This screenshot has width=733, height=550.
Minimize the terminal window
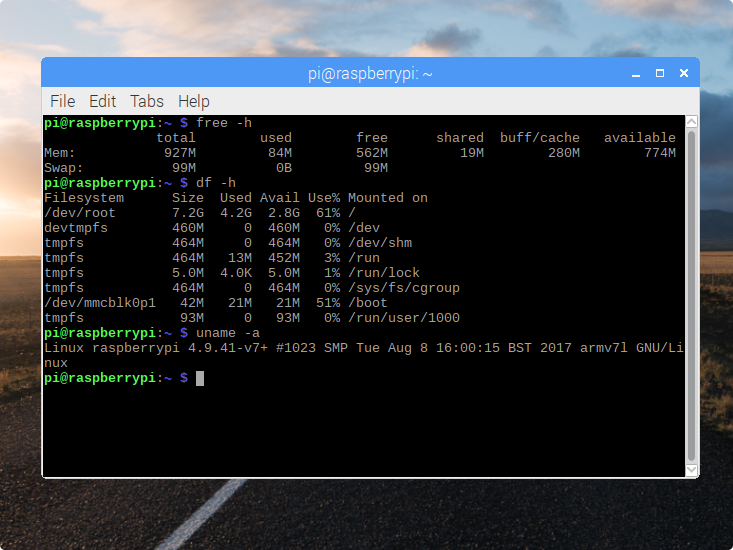[637, 74]
